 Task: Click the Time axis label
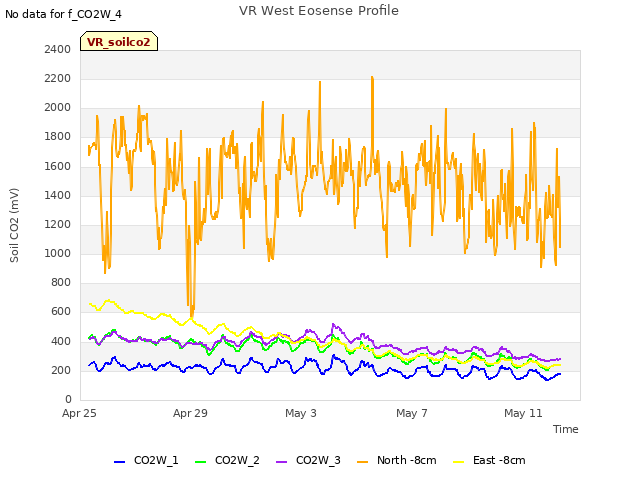(566, 429)
